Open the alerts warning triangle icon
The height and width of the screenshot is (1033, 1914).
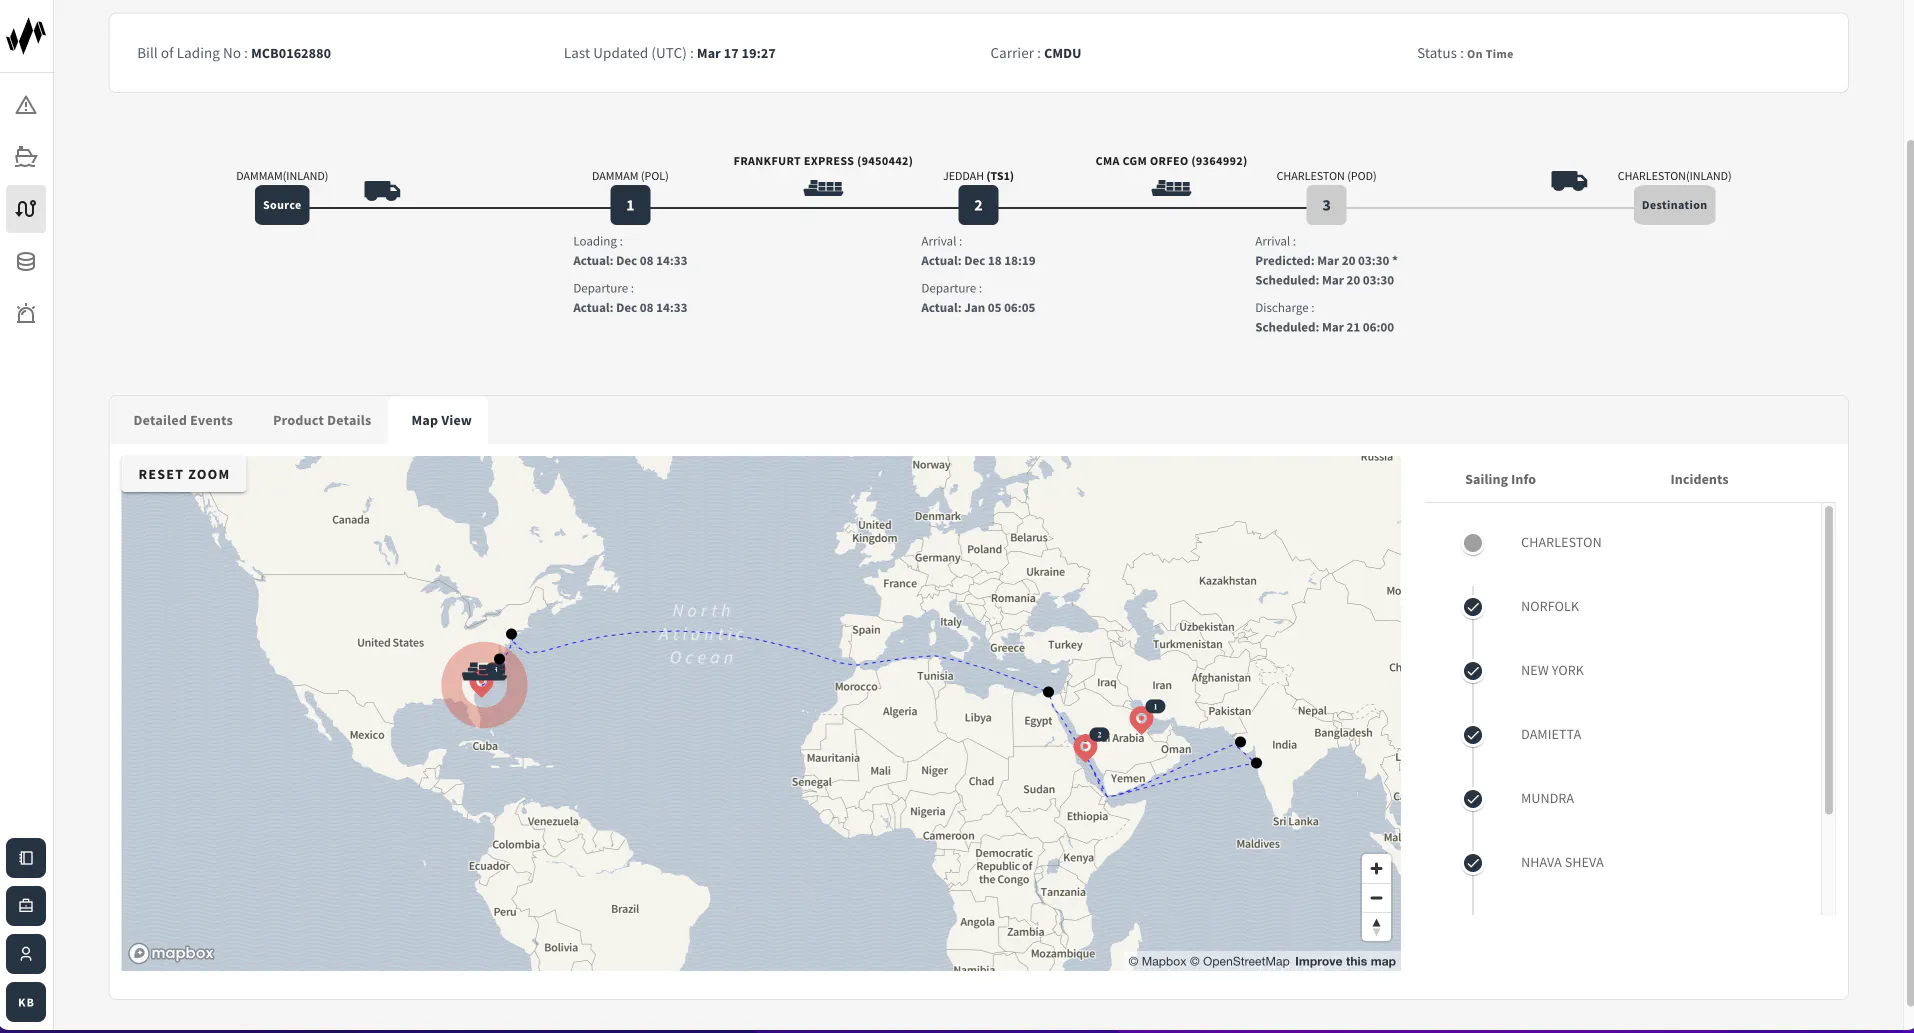[26, 105]
